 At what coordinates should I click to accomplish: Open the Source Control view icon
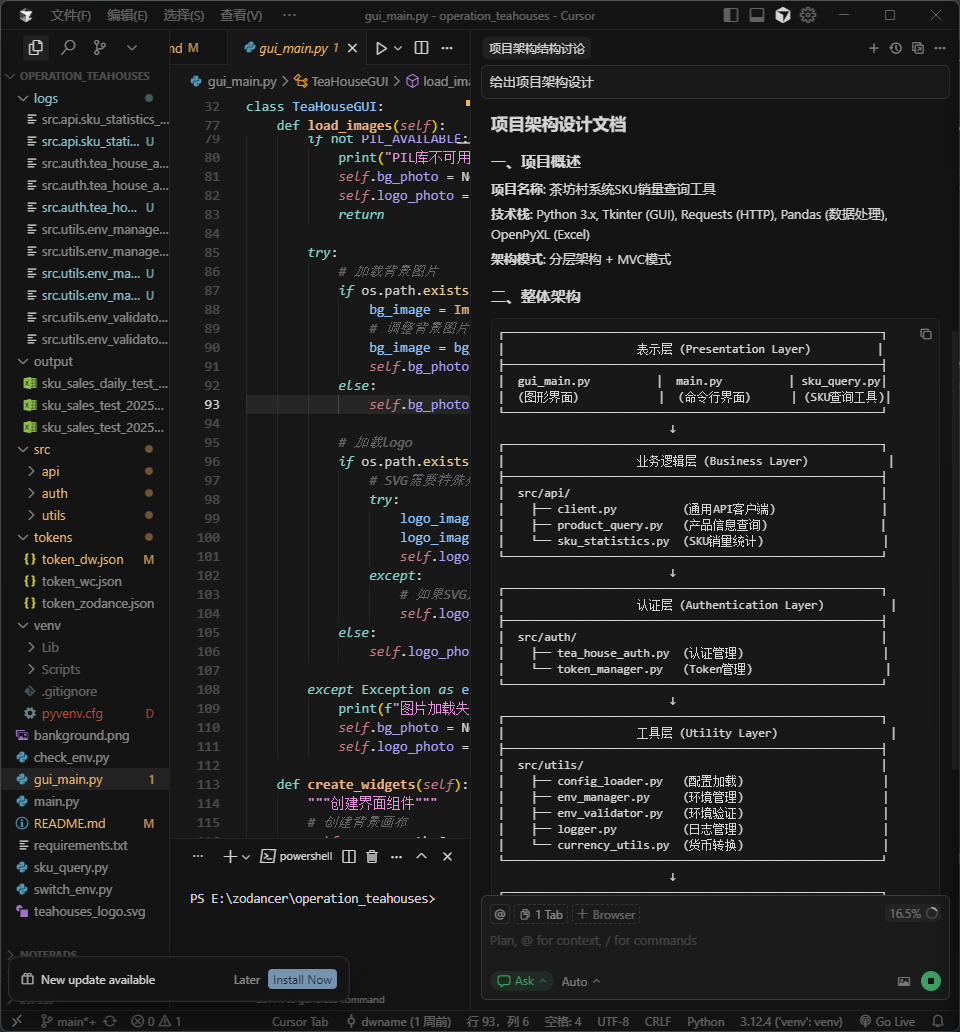[100, 47]
